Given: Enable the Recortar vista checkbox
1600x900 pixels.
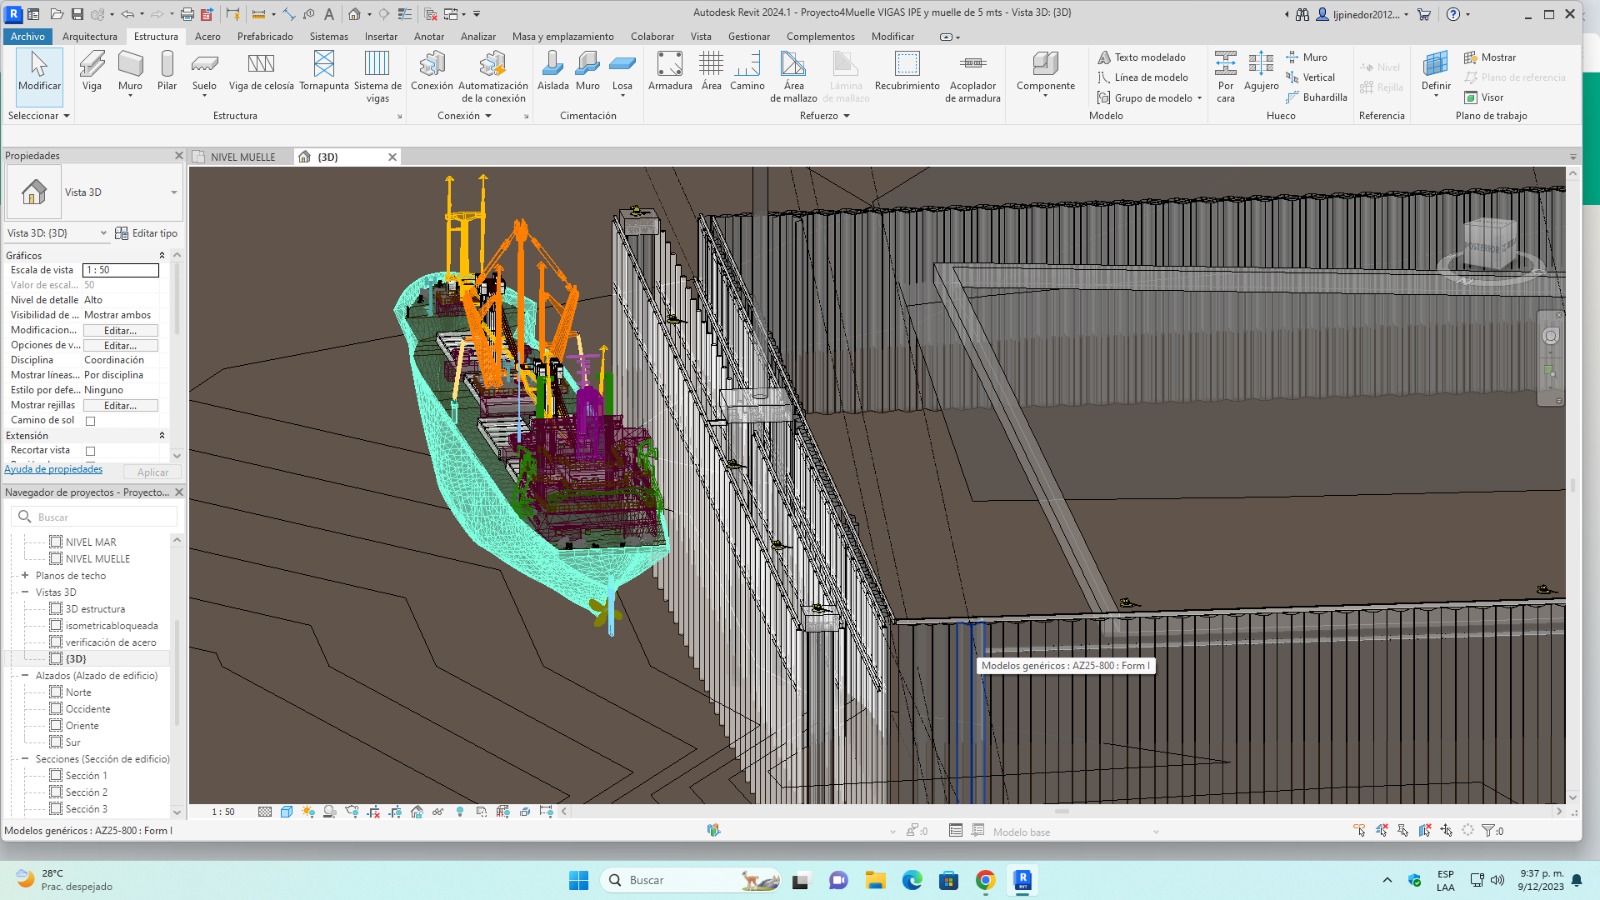Looking at the screenshot, I should 90,450.
